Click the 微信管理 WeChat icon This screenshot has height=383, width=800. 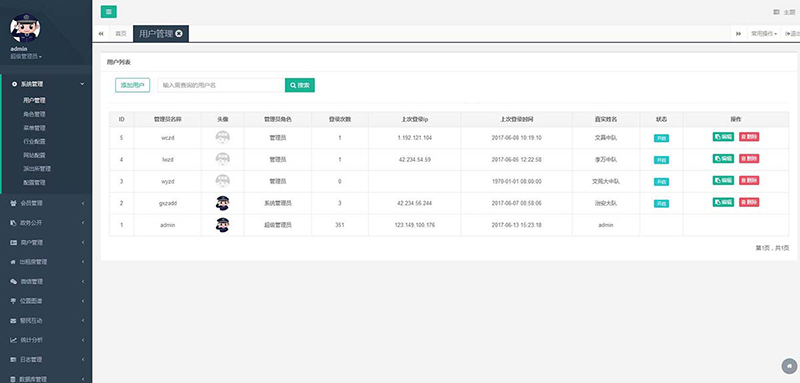[x=14, y=282]
